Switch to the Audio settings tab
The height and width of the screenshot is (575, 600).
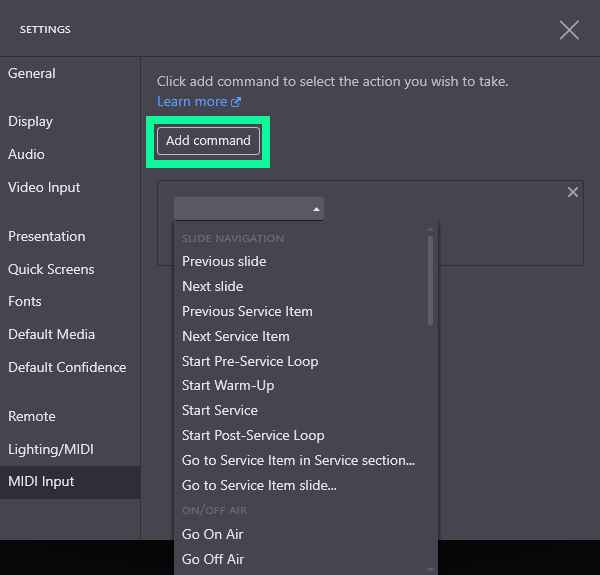(26, 155)
